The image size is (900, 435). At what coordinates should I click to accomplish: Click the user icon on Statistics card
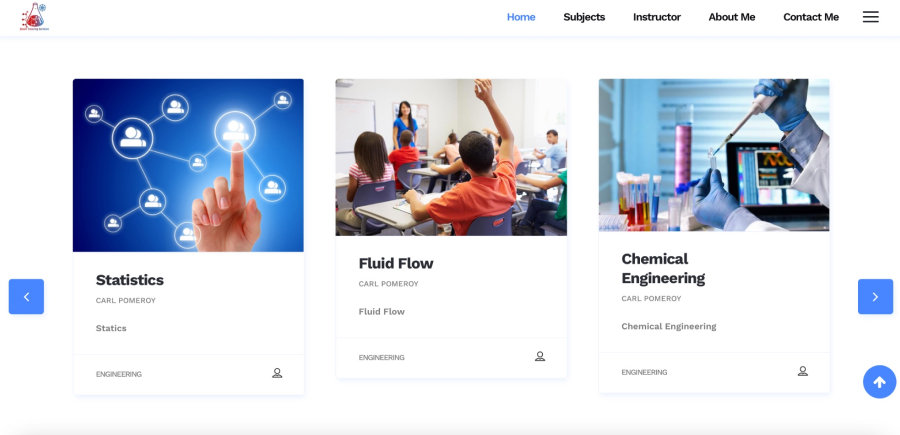277,373
